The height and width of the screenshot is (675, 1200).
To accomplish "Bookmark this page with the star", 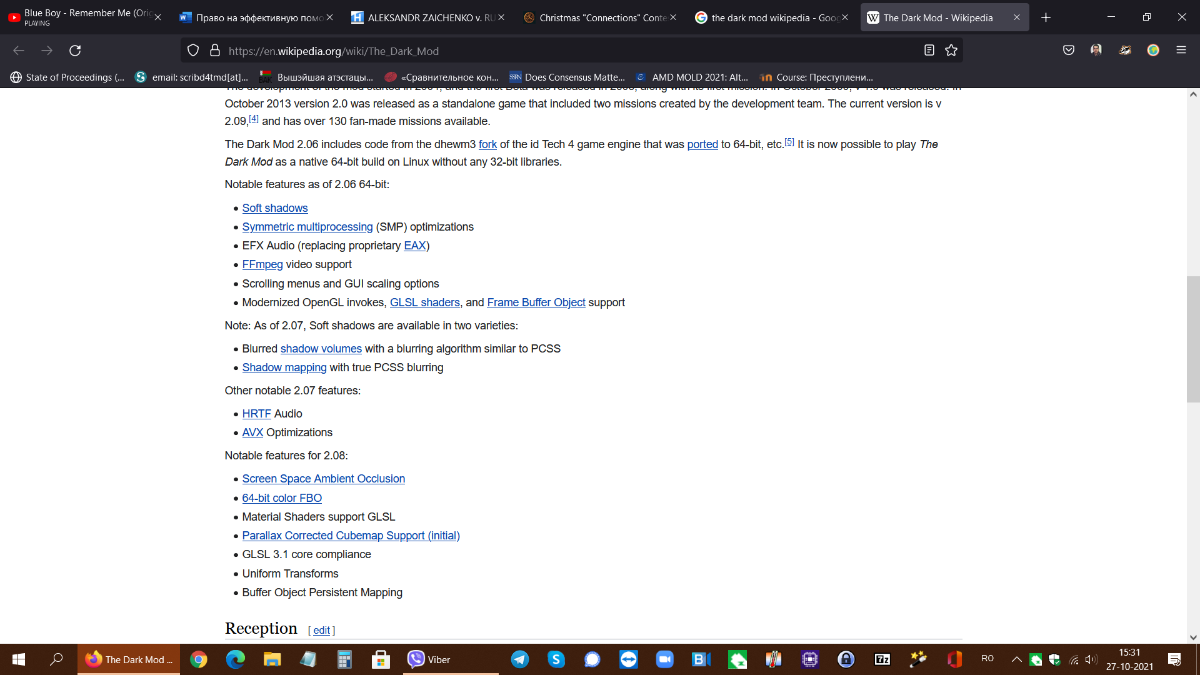I will (x=951, y=50).
